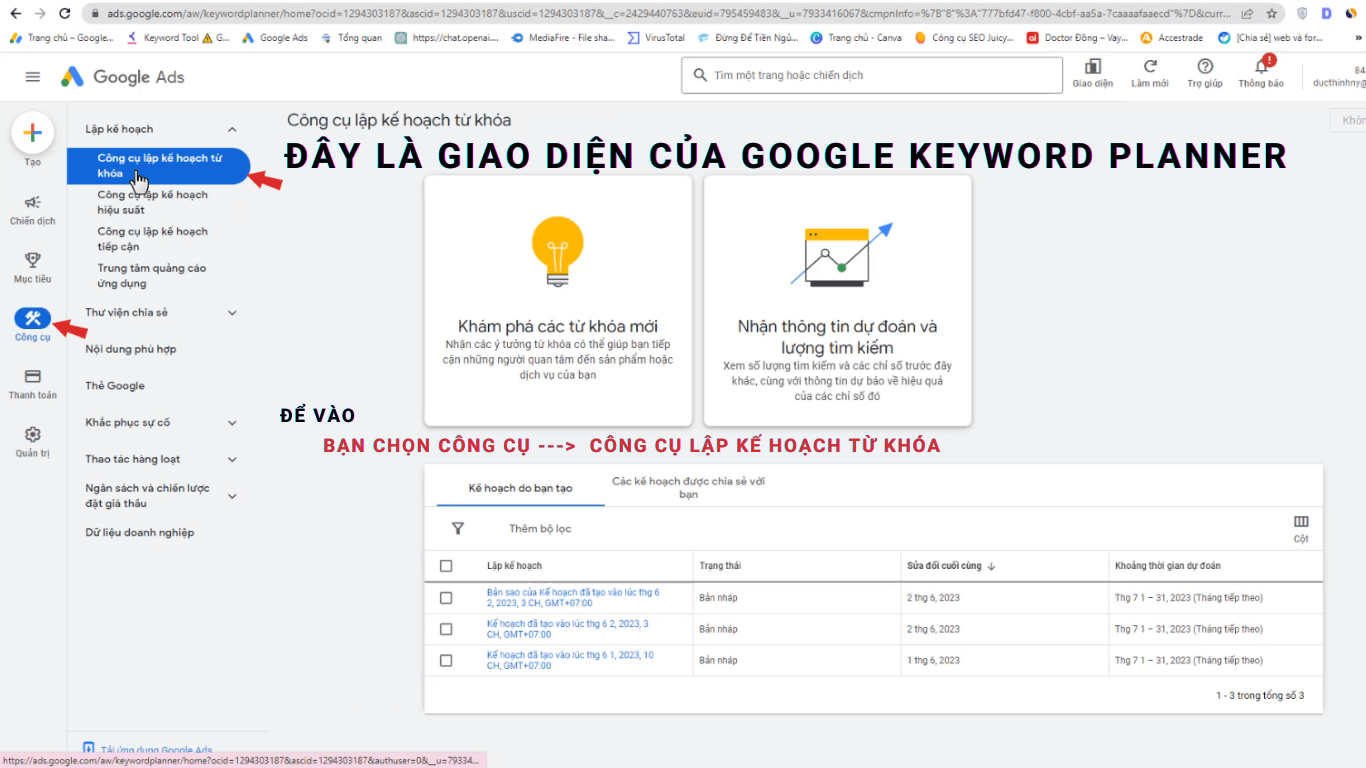Click the search field for pages or campaigns

tap(870, 75)
